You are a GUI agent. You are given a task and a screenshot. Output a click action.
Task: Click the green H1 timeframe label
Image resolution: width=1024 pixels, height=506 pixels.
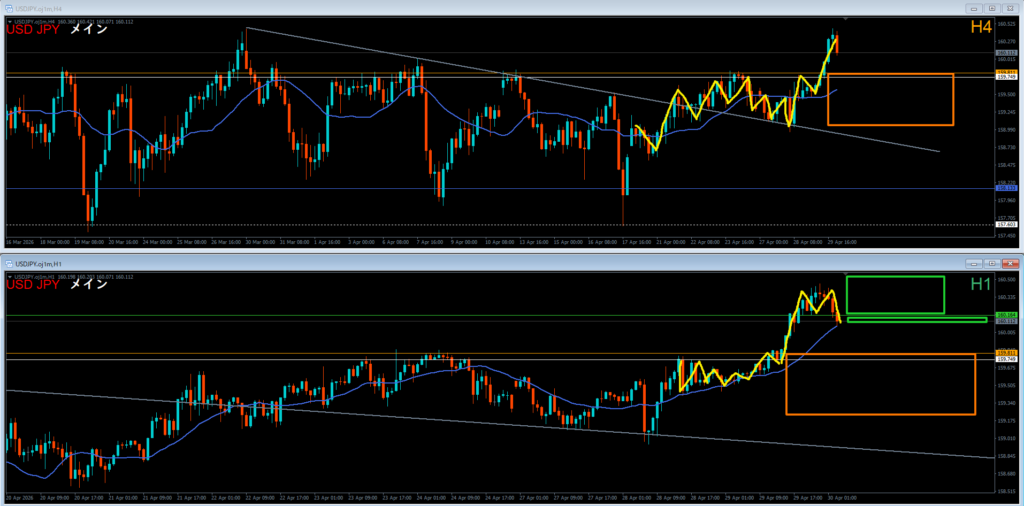(x=981, y=285)
